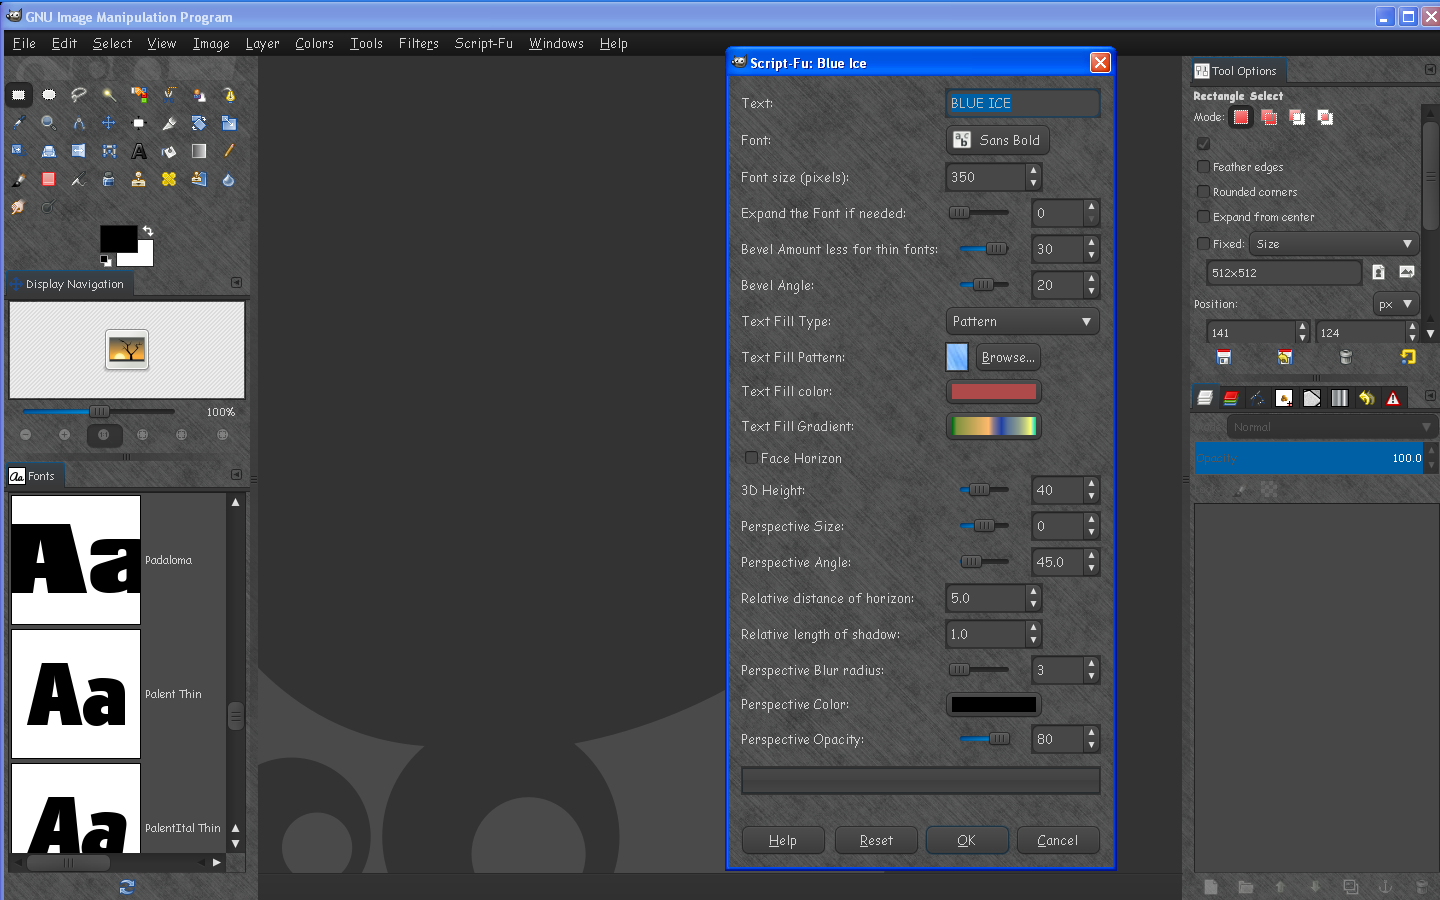Select the Move tool
This screenshot has height=900, width=1440.
109,123
